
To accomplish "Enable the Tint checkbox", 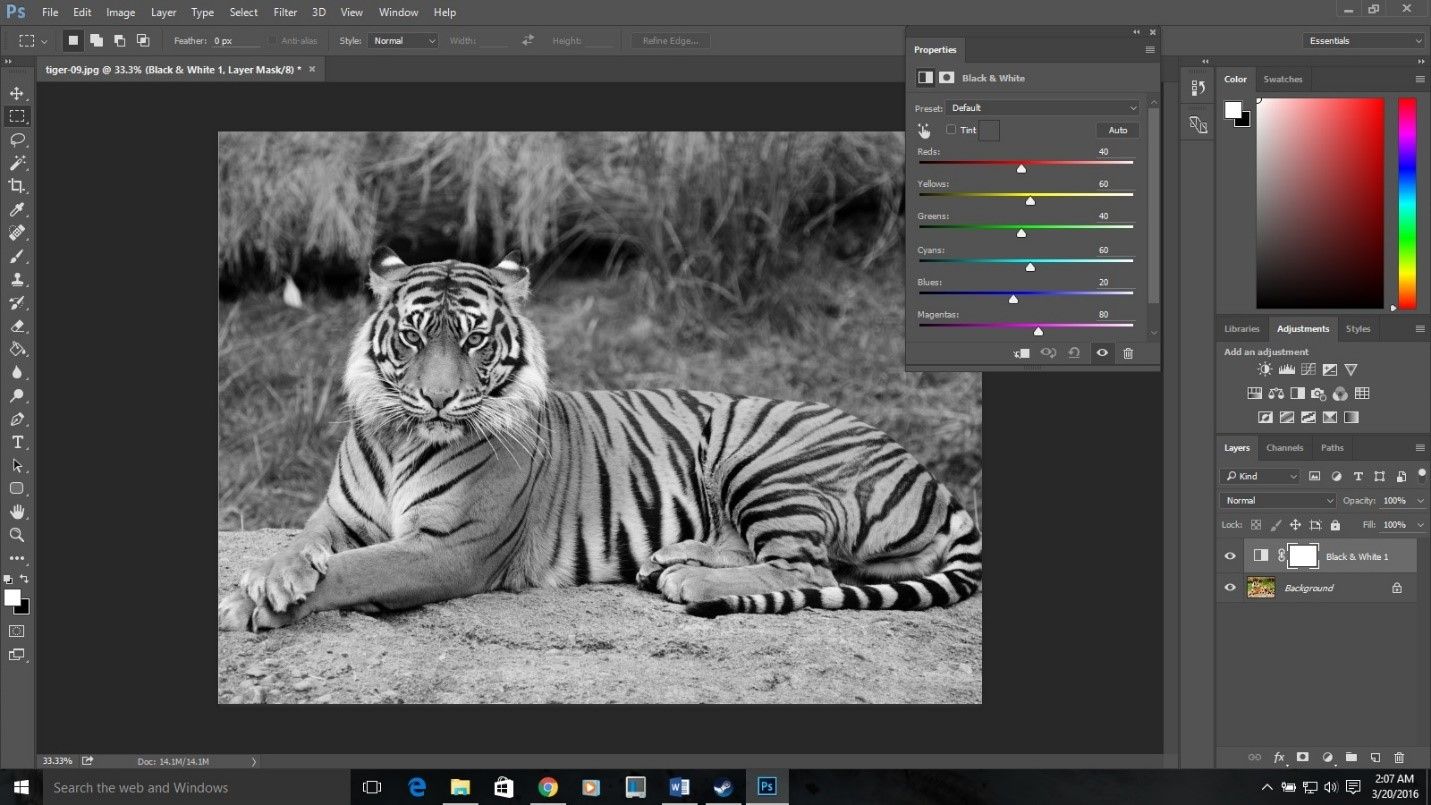I will pyautogui.click(x=951, y=129).
